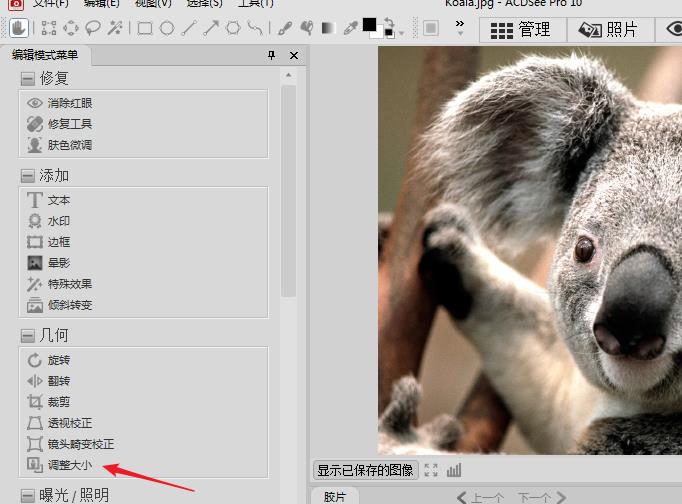Open 消除红眼 red eye removal

pyautogui.click(x=60, y=103)
